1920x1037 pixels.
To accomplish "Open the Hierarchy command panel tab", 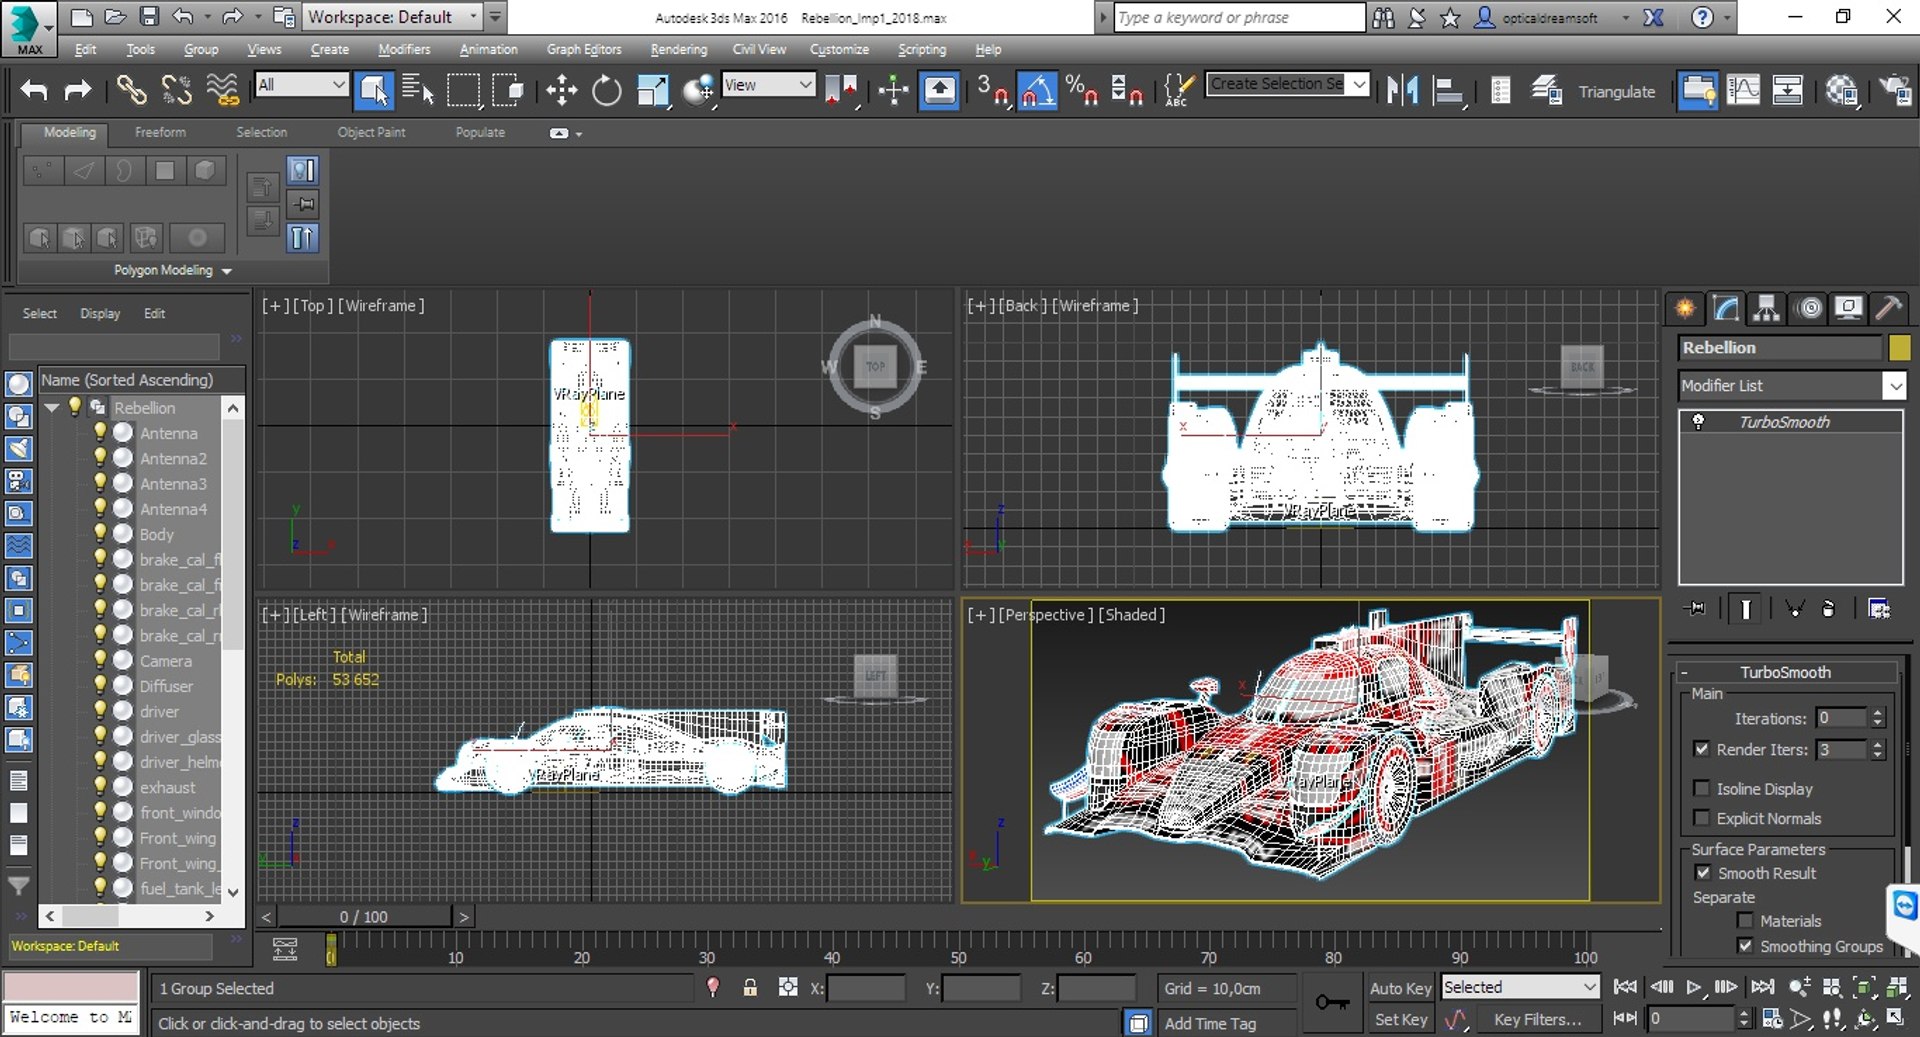I will click(1766, 308).
